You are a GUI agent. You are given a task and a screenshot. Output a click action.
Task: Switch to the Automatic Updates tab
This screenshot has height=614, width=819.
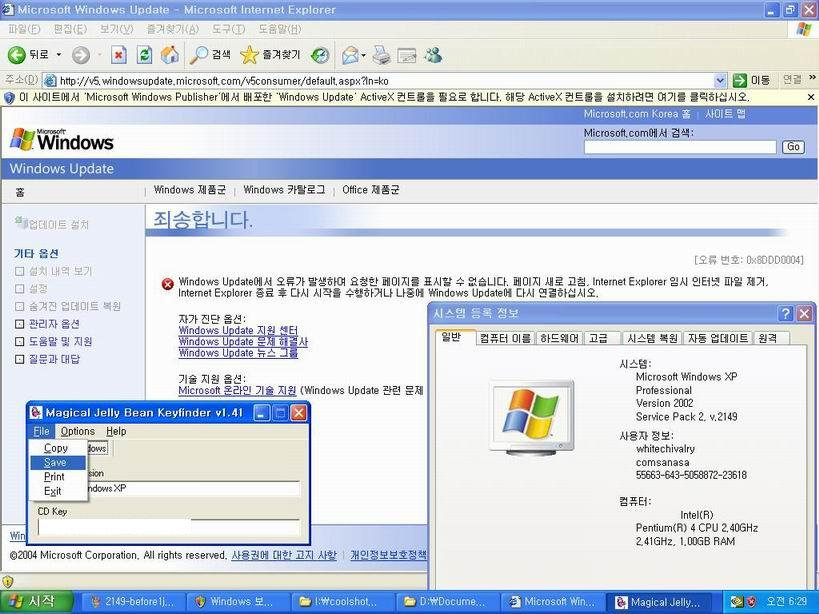[x=717, y=338]
